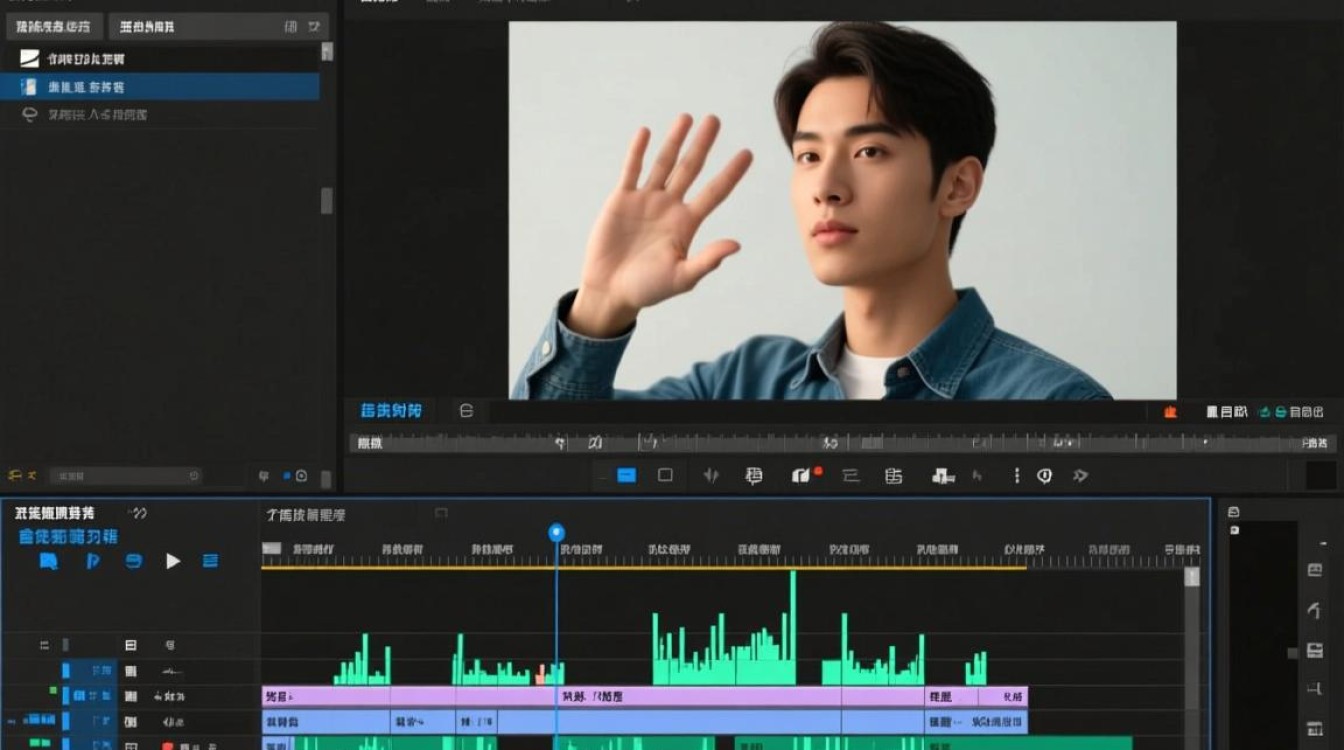Screen dimensions: 1344x750
Task: Click the timeline's vertical scrollbar thumb at its right edge
Action: (1192, 576)
